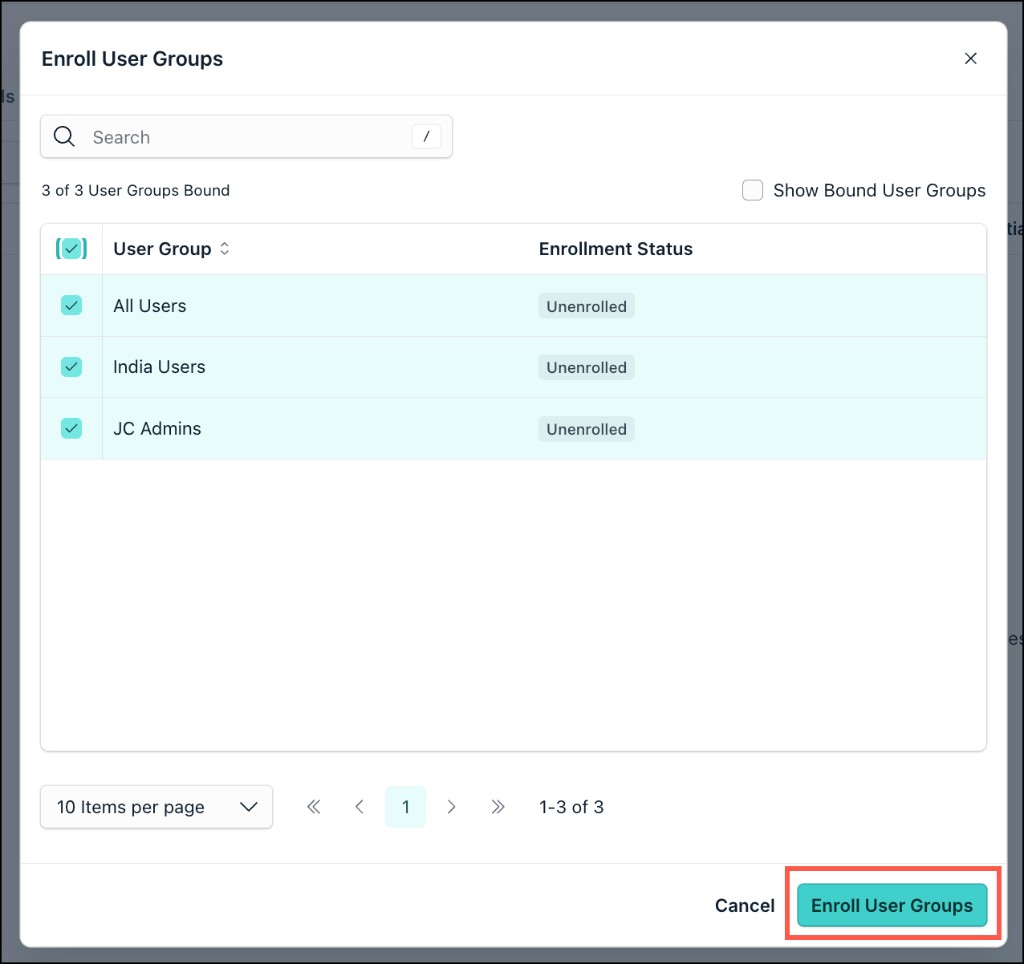Focus the Search input field
The width and height of the screenshot is (1024, 964).
point(246,137)
